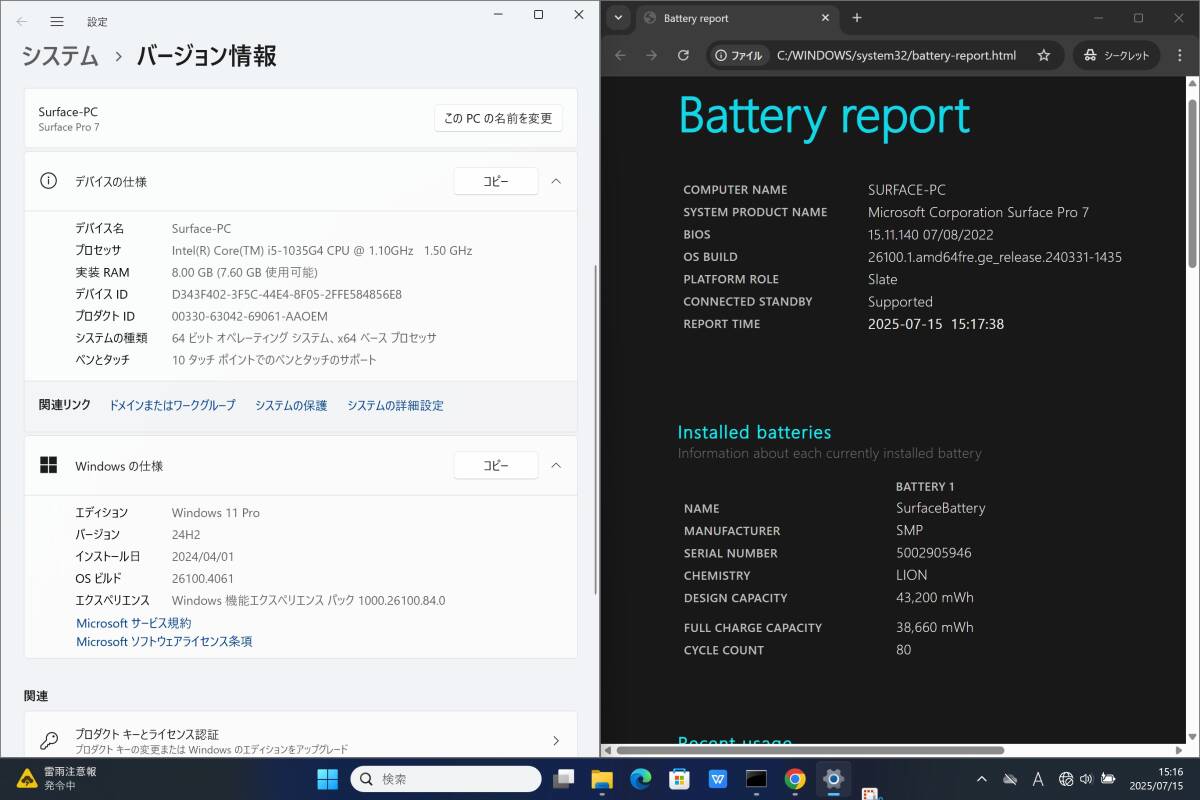Image resolution: width=1200 pixels, height=800 pixels.
Task: Close the Battery report tab
Action: coord(826,18)
